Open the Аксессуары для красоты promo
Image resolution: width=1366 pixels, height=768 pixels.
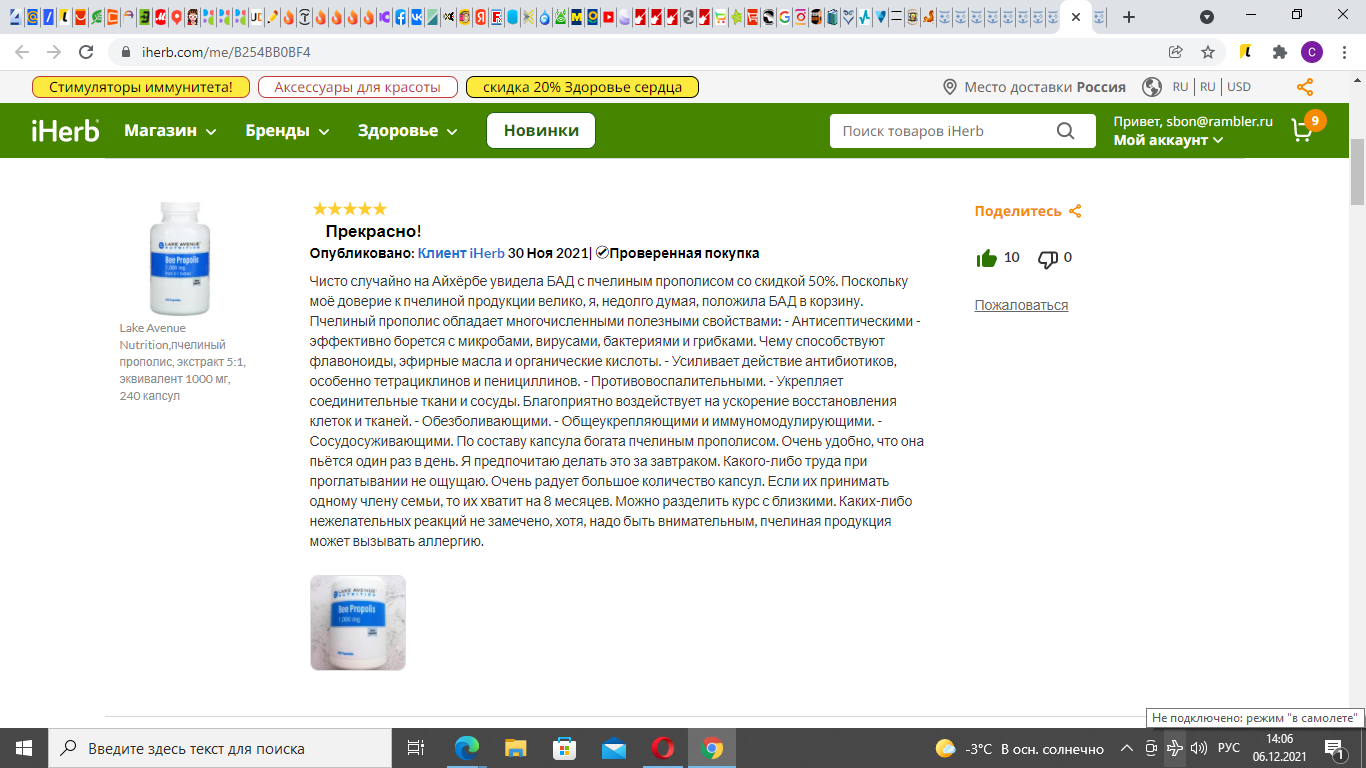pyautogui.click(x=357, y=87)
